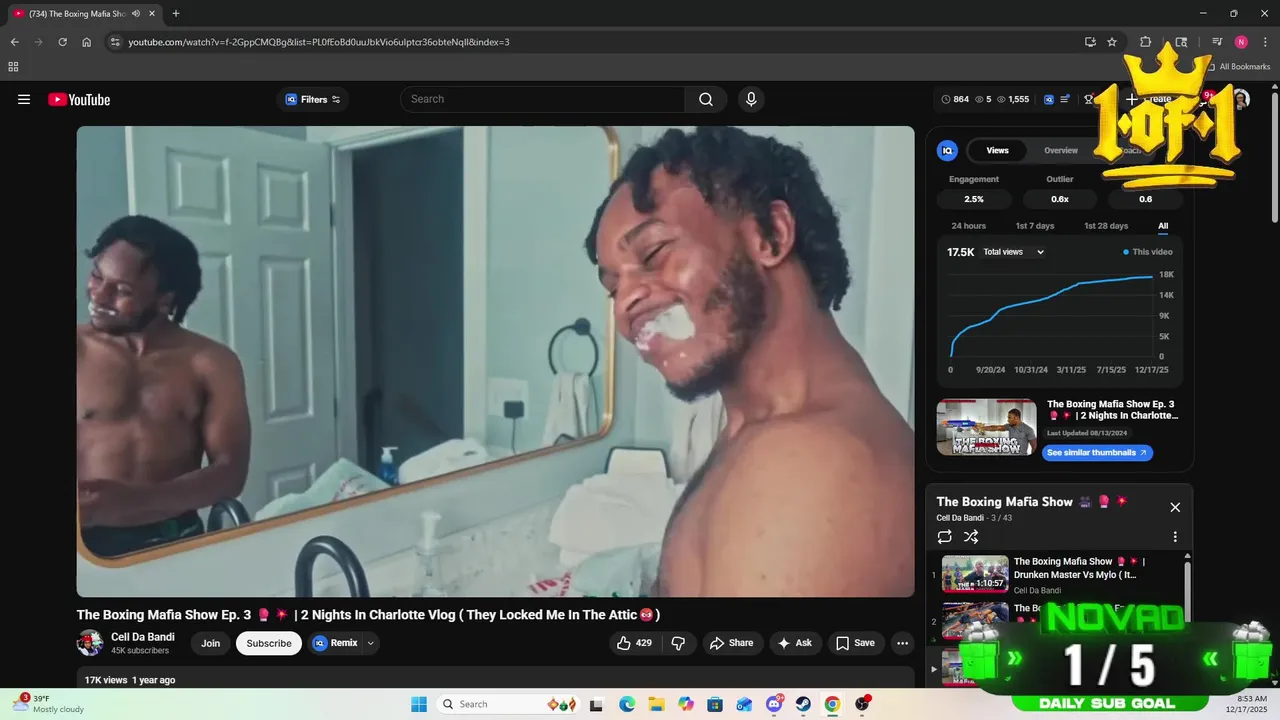Open Cell Da Bandi channel avatar
1280x720 pixels.
coord(90,643)
